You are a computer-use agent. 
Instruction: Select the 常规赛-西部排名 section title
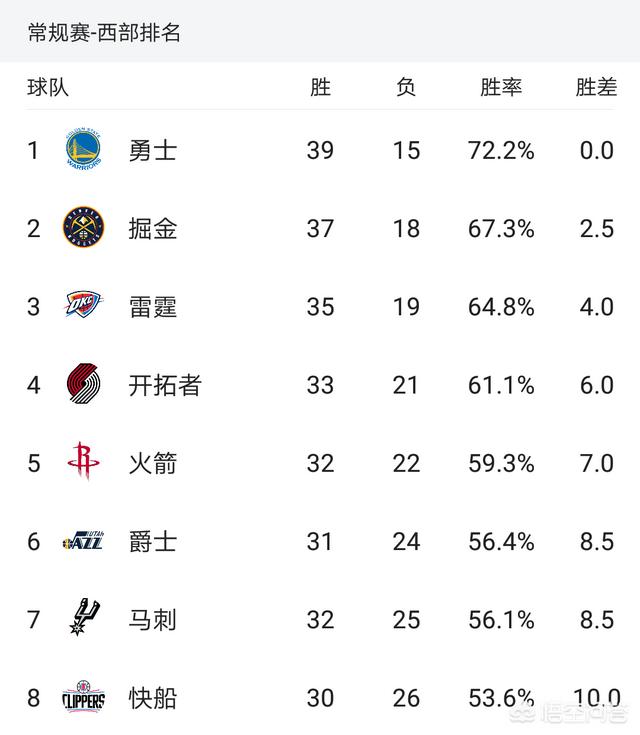point(104,33)
